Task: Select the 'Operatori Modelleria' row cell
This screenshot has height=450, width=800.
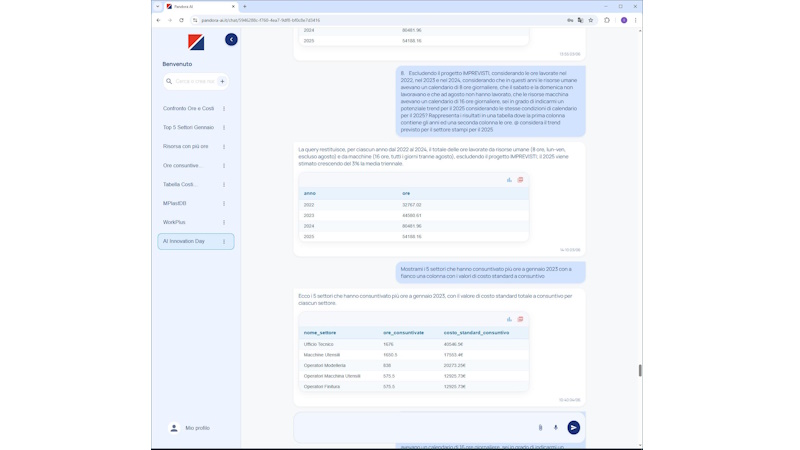Action: tap(324, 365)
